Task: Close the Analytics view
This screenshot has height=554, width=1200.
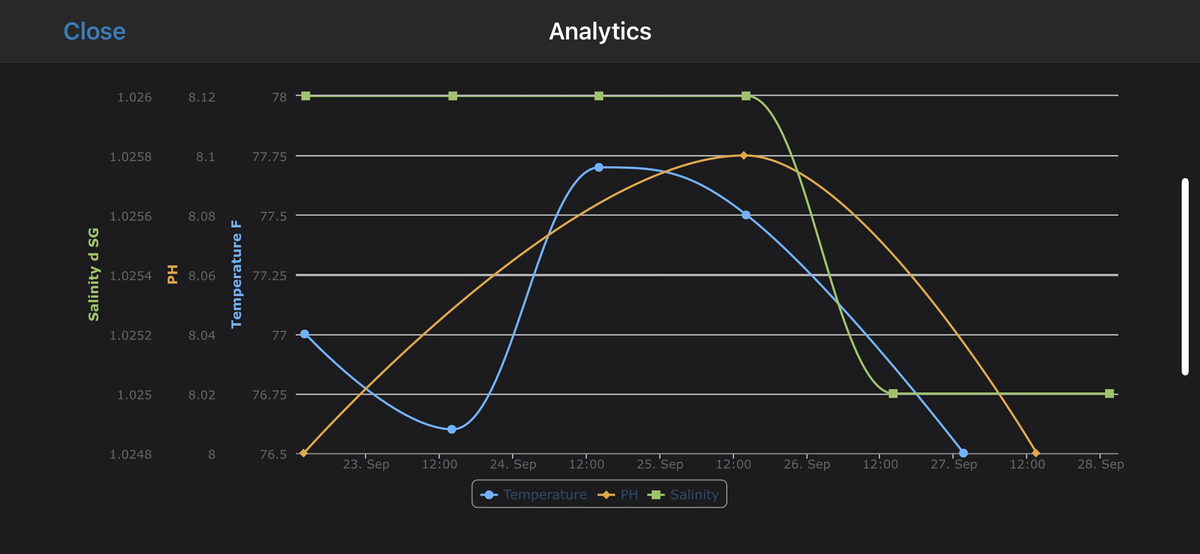Action: (94, 31)
